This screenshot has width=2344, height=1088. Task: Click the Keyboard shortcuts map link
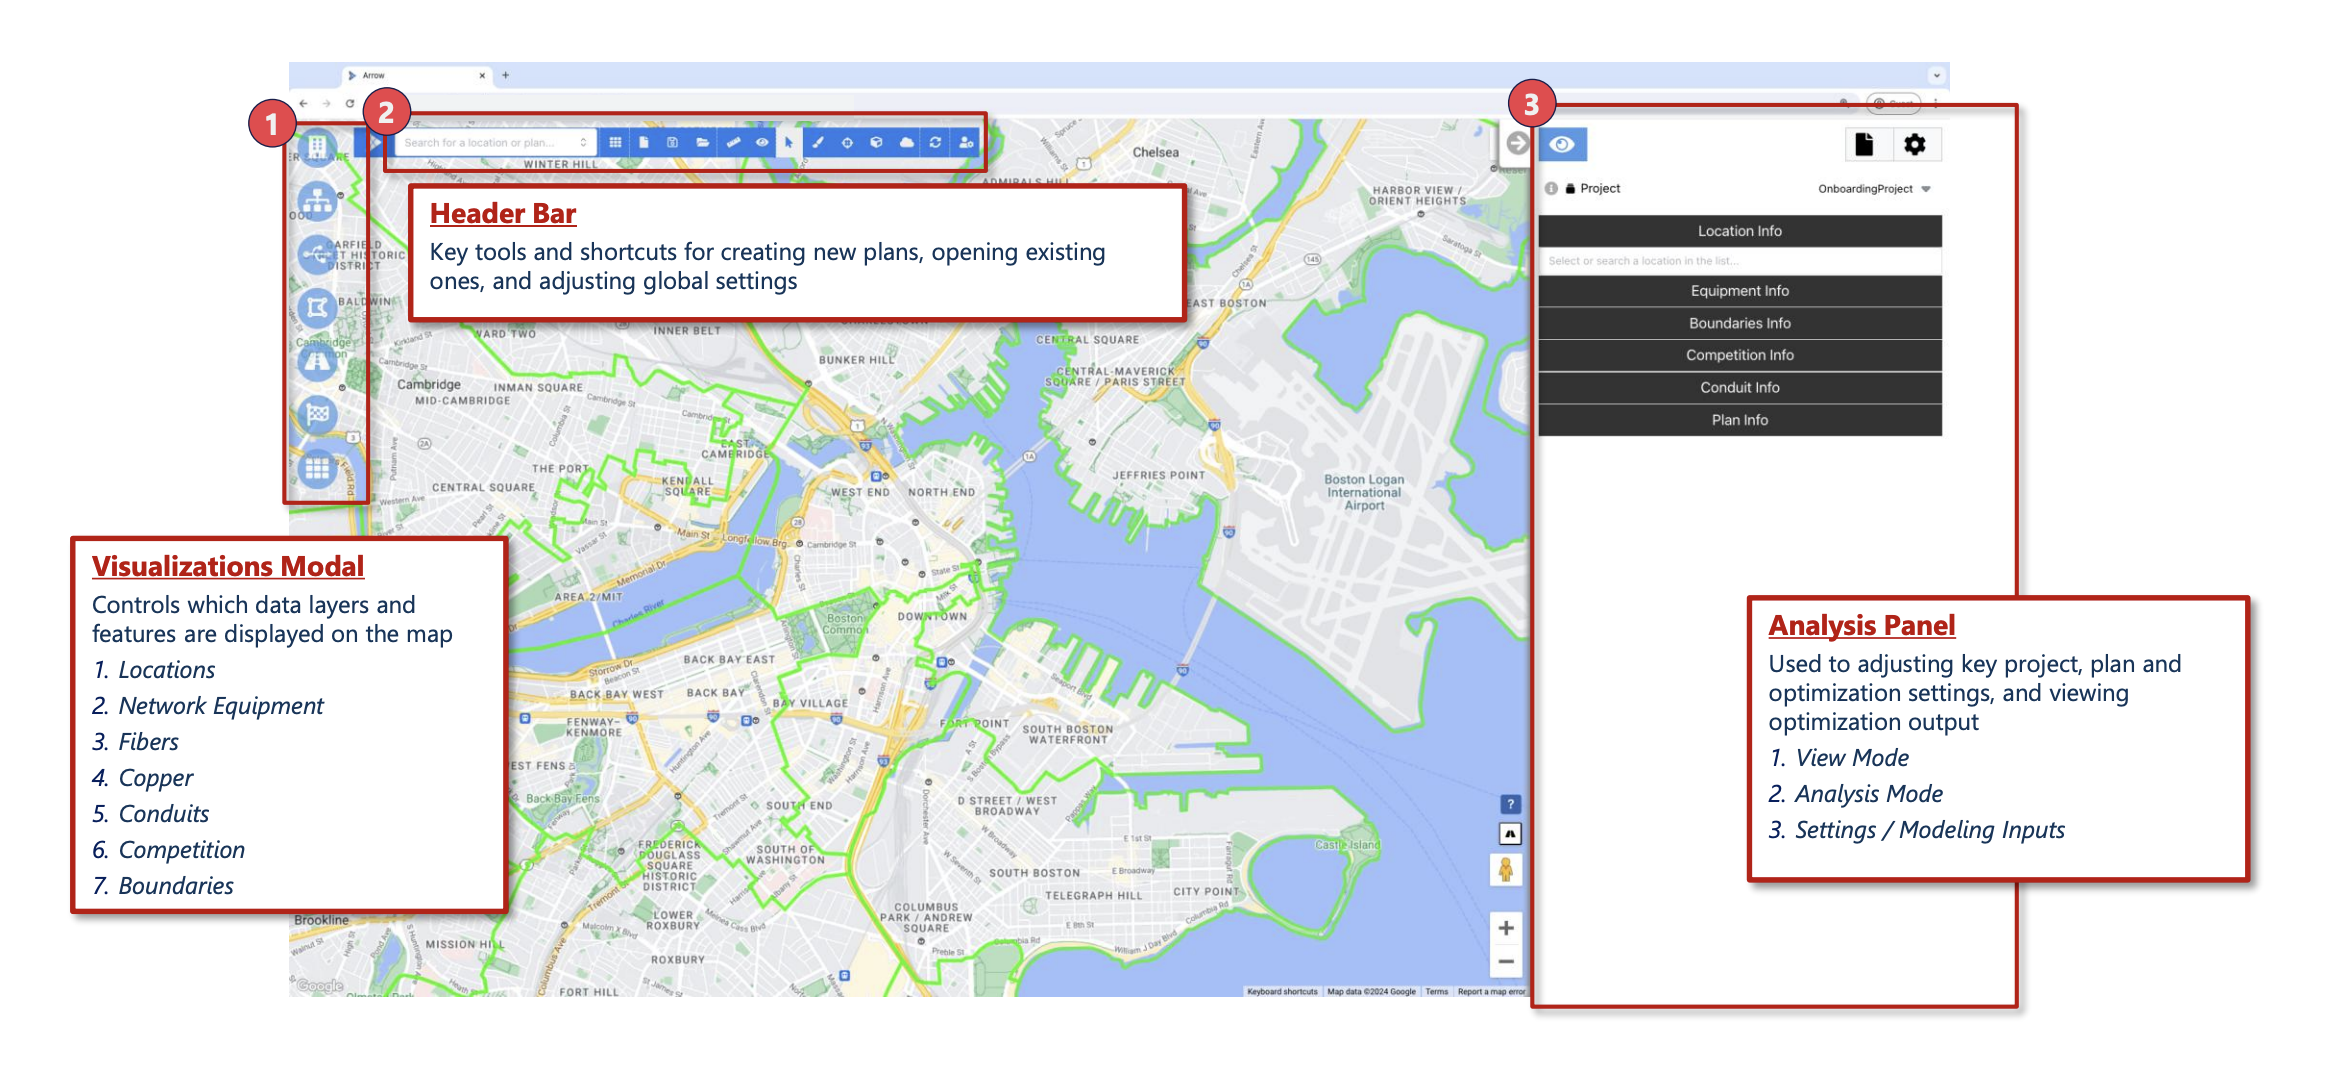(1282, 992)
